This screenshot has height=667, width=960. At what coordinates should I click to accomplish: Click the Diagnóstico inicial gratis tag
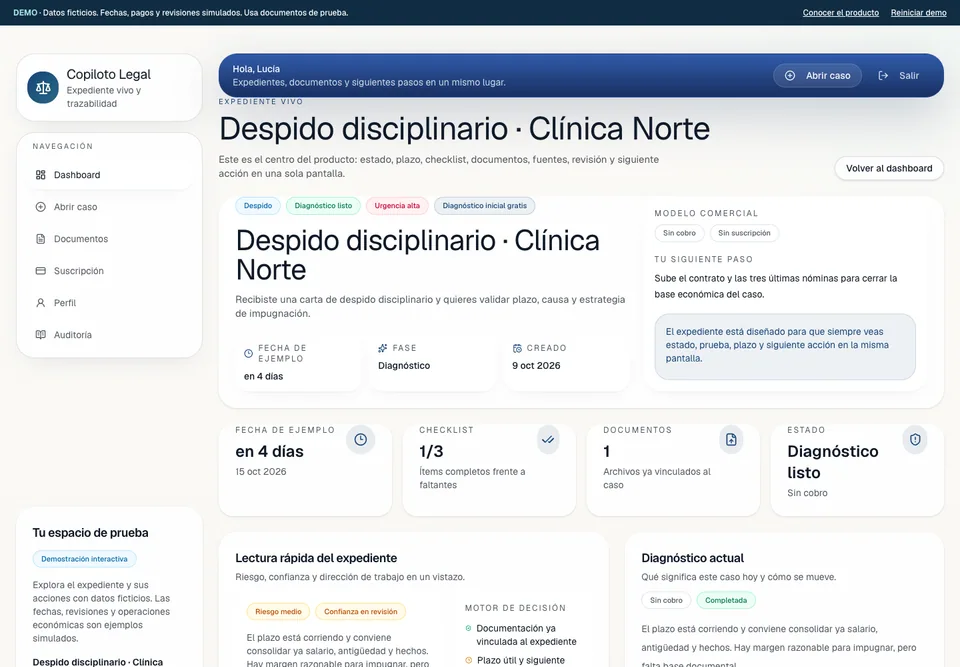pyautogui.click(x=484, y=206)
